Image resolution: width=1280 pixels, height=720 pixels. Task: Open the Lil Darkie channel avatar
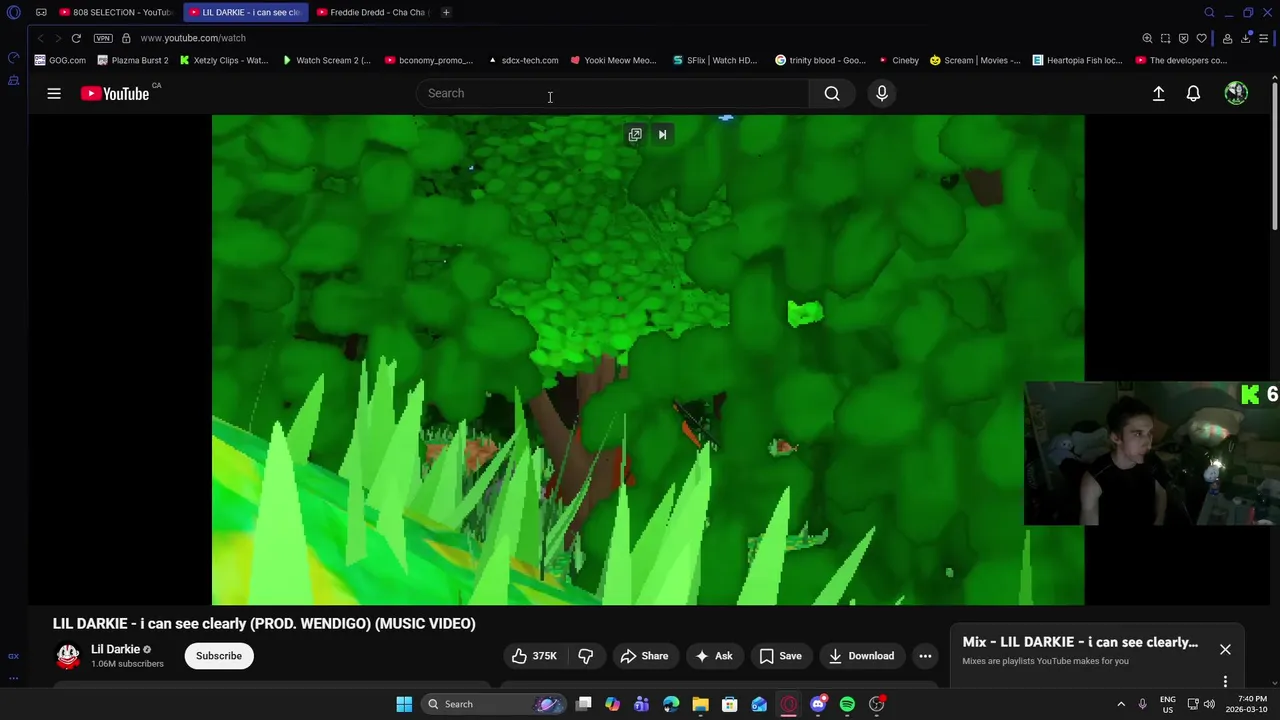pyautogui.click(x=68, y=656)
